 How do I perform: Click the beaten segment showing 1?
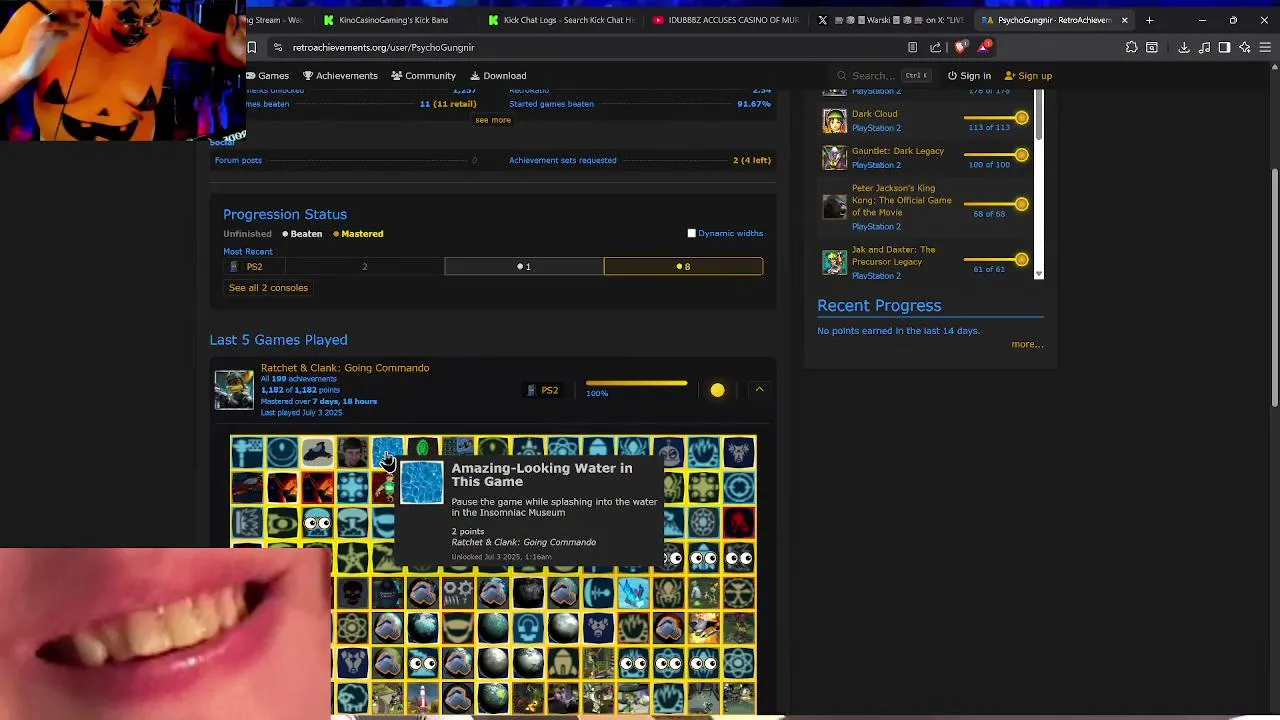pyautogui.click(x=524, y=266)
